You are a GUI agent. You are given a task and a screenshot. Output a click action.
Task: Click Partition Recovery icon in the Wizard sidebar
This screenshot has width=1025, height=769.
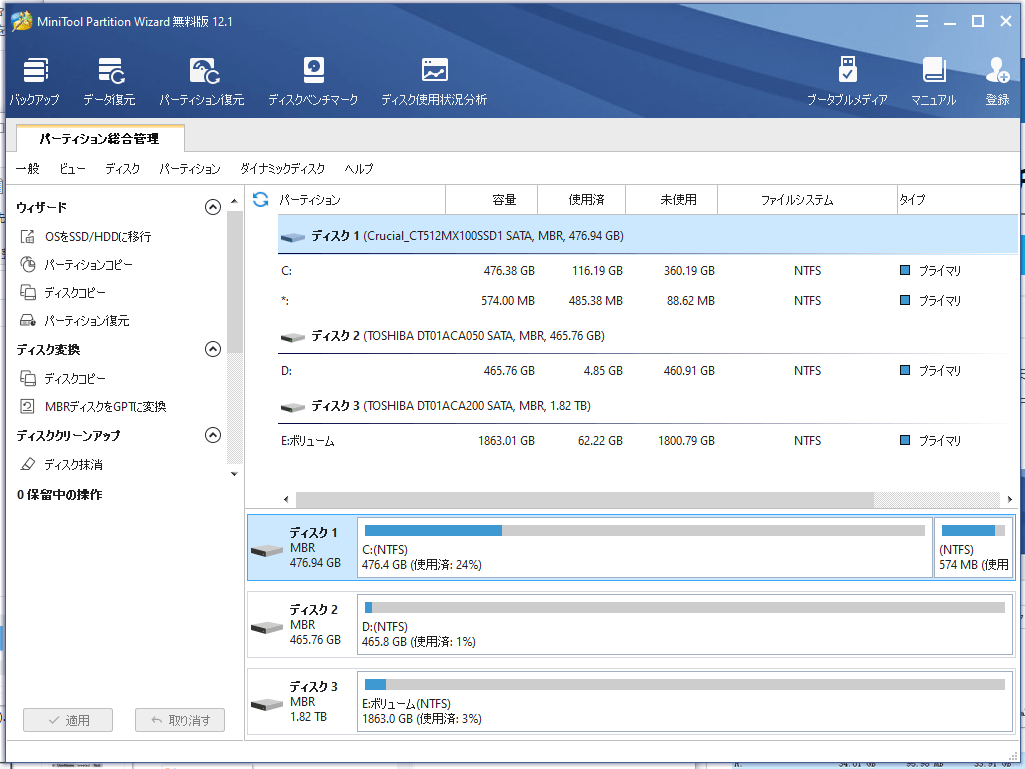pos(27,320)
